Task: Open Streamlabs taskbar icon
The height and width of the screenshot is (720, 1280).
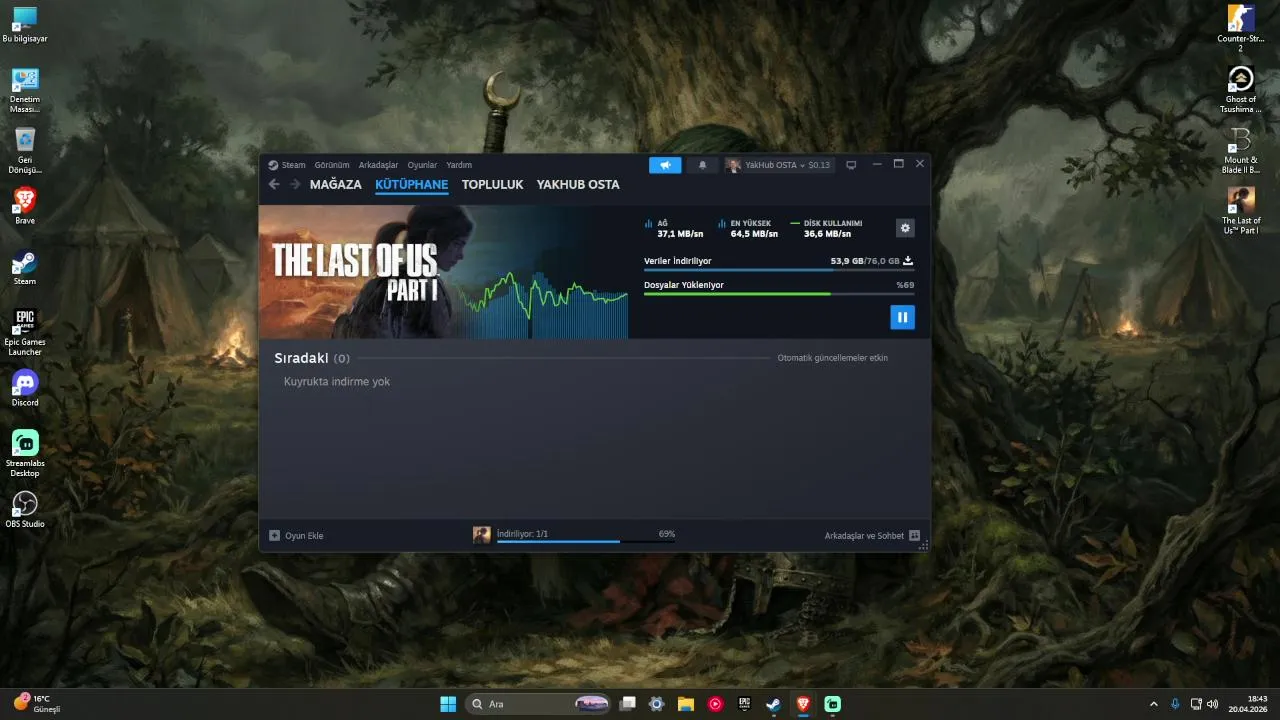Action: [x=832, y=704]
